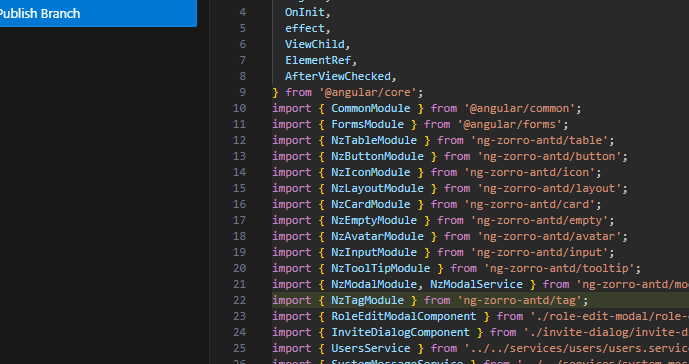Click the 'ng-zorro-antd/table' string
The image size is (689, 364).
tap(539, 140)
